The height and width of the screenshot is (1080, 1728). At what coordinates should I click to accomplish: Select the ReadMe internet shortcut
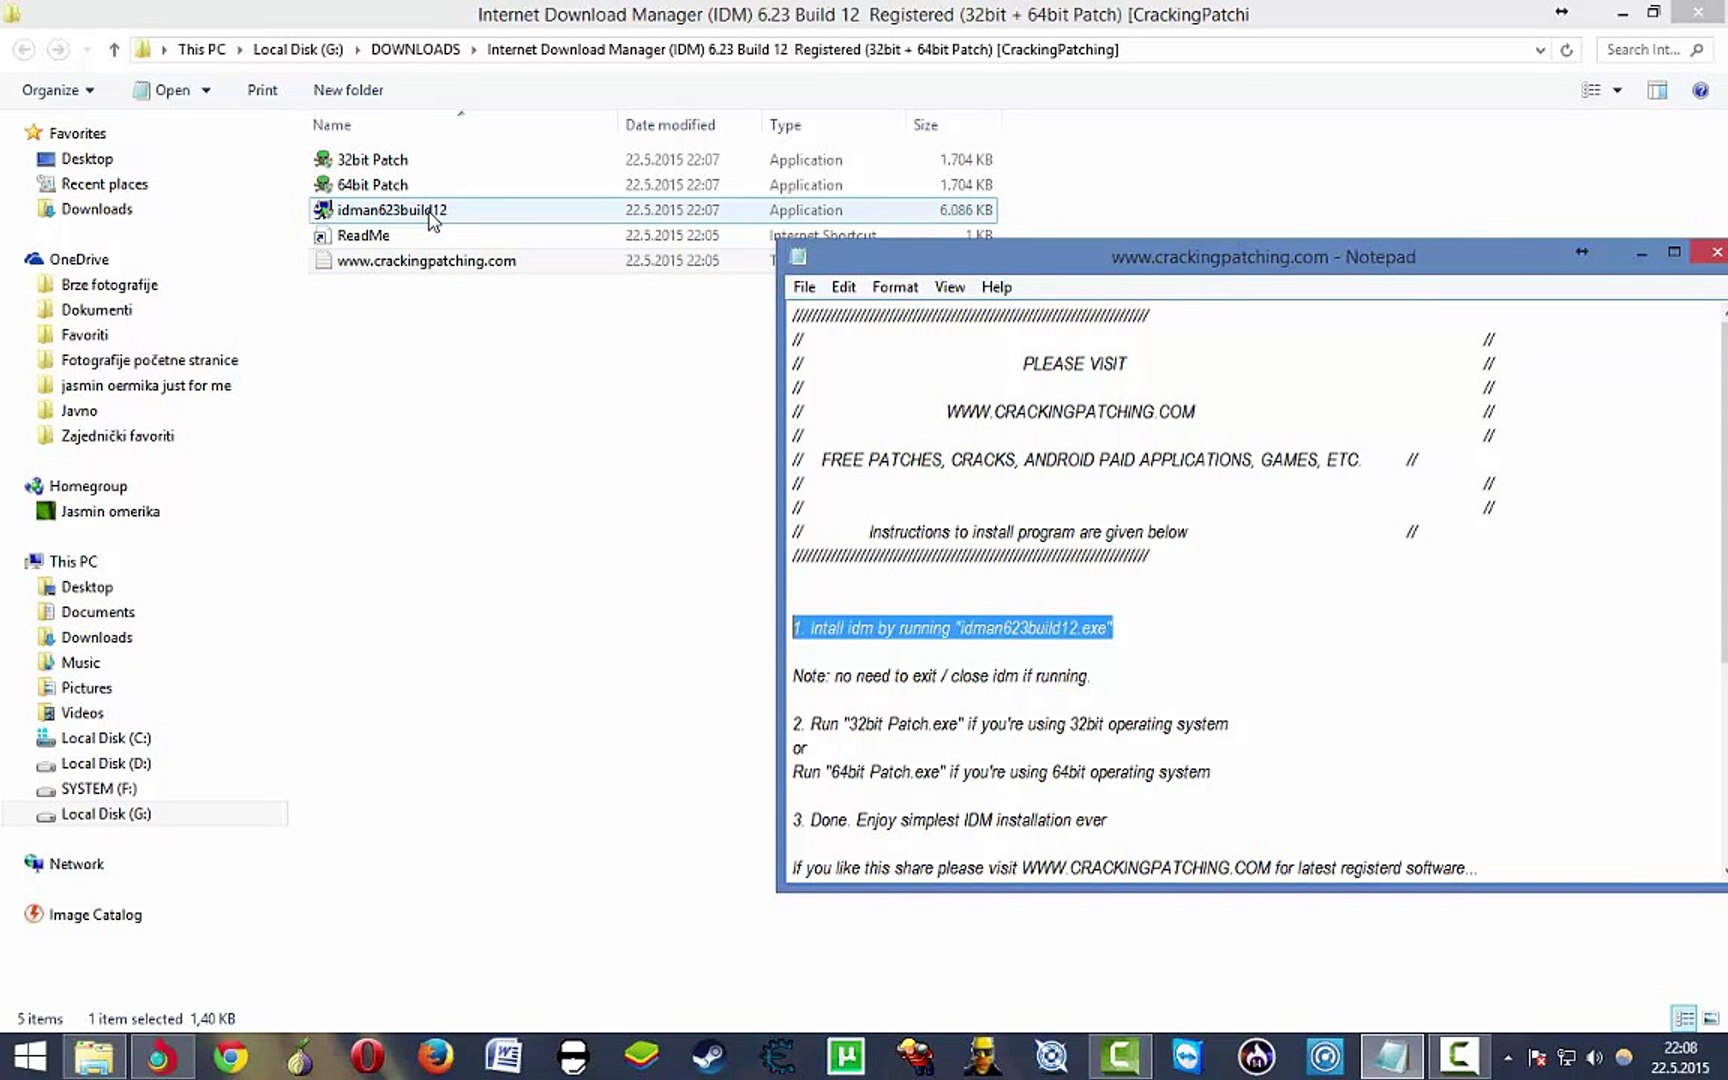point(363,235)
